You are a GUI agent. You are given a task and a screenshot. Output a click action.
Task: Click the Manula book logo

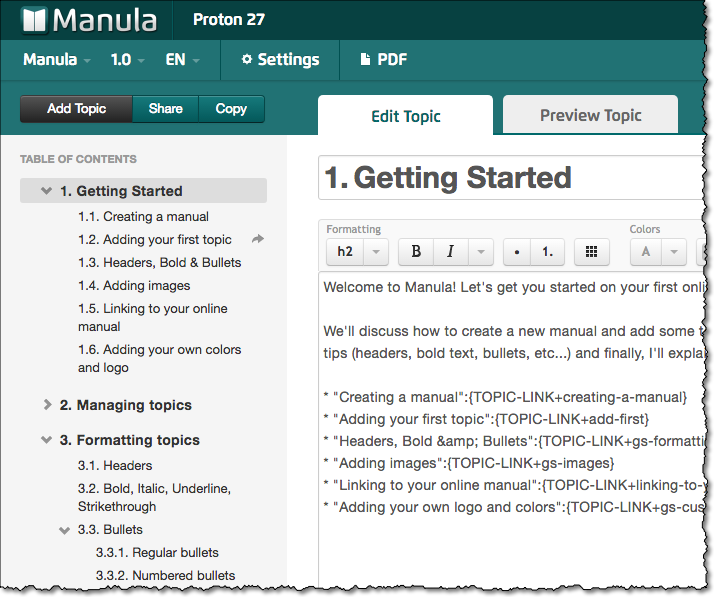tap(89, 20)
